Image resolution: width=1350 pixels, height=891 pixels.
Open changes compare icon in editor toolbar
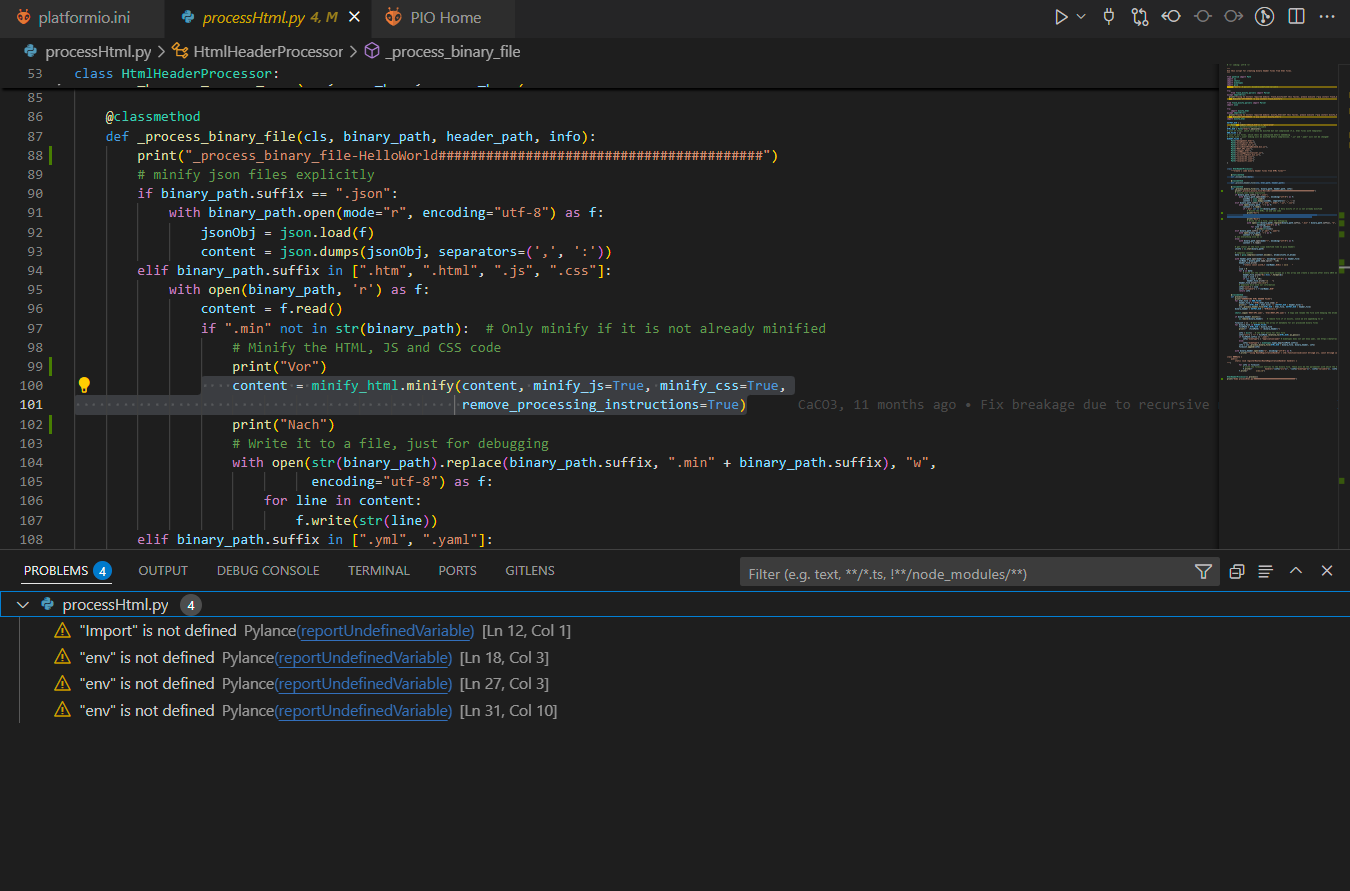click(1141, 17)
